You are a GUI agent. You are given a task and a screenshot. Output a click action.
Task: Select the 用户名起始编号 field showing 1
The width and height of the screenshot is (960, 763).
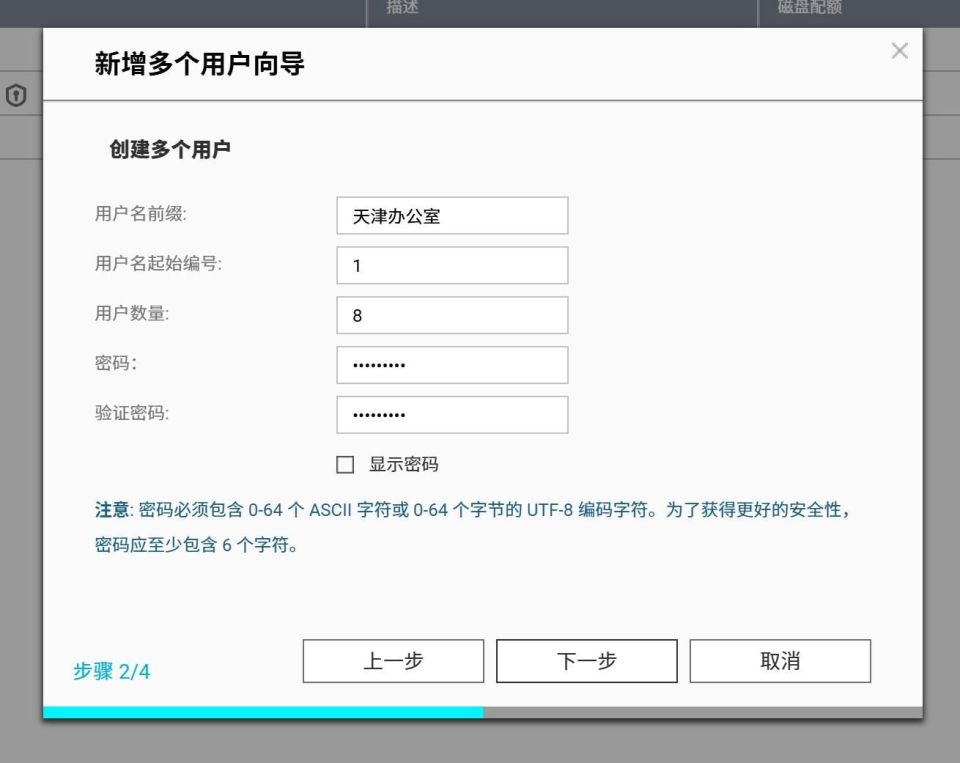[x=452, y=264]
